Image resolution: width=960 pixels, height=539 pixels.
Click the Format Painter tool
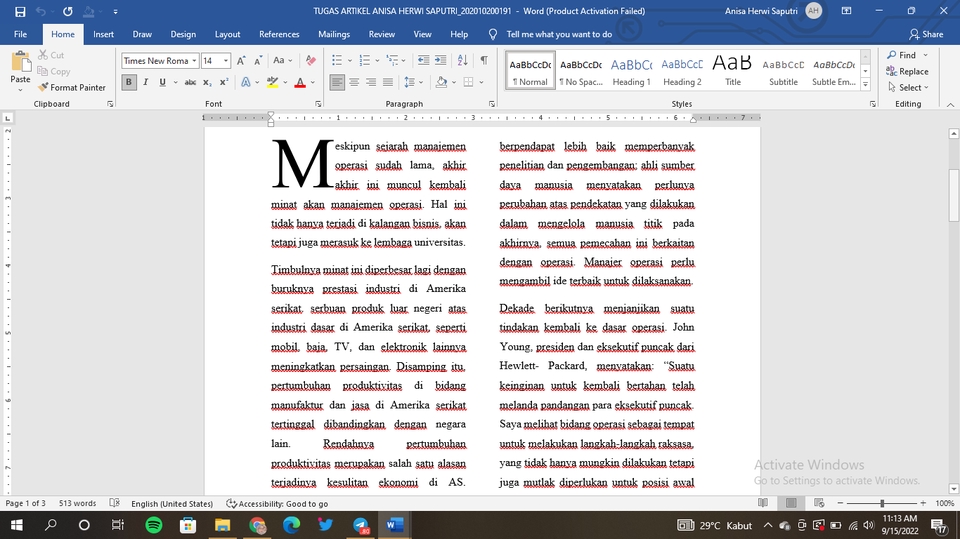click(71, 88)
